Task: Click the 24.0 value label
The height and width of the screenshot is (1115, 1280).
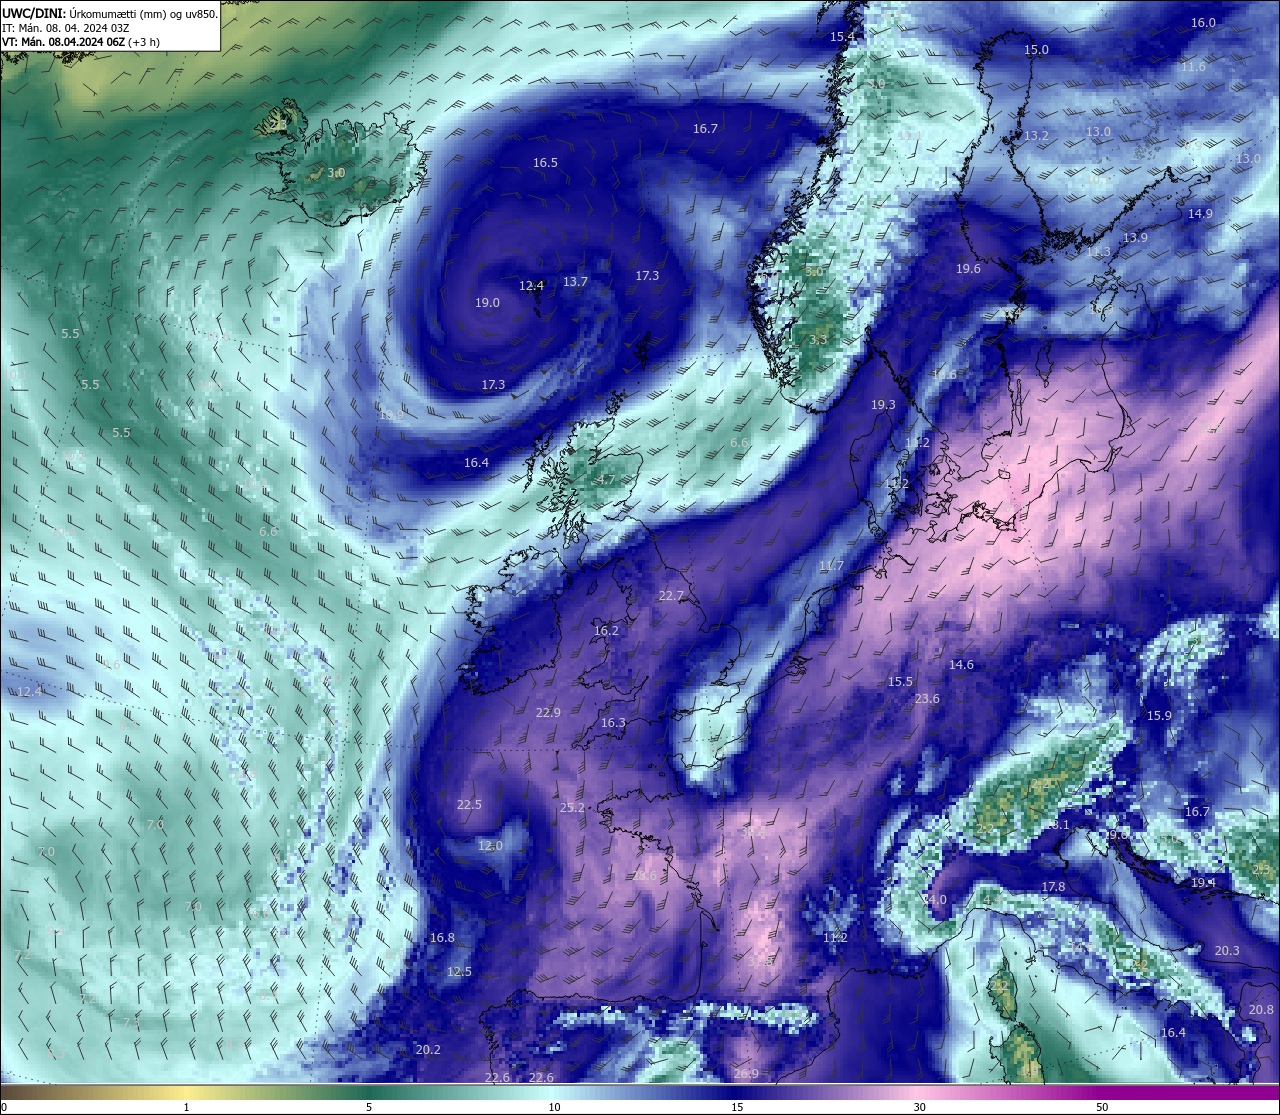Action: 934,900
